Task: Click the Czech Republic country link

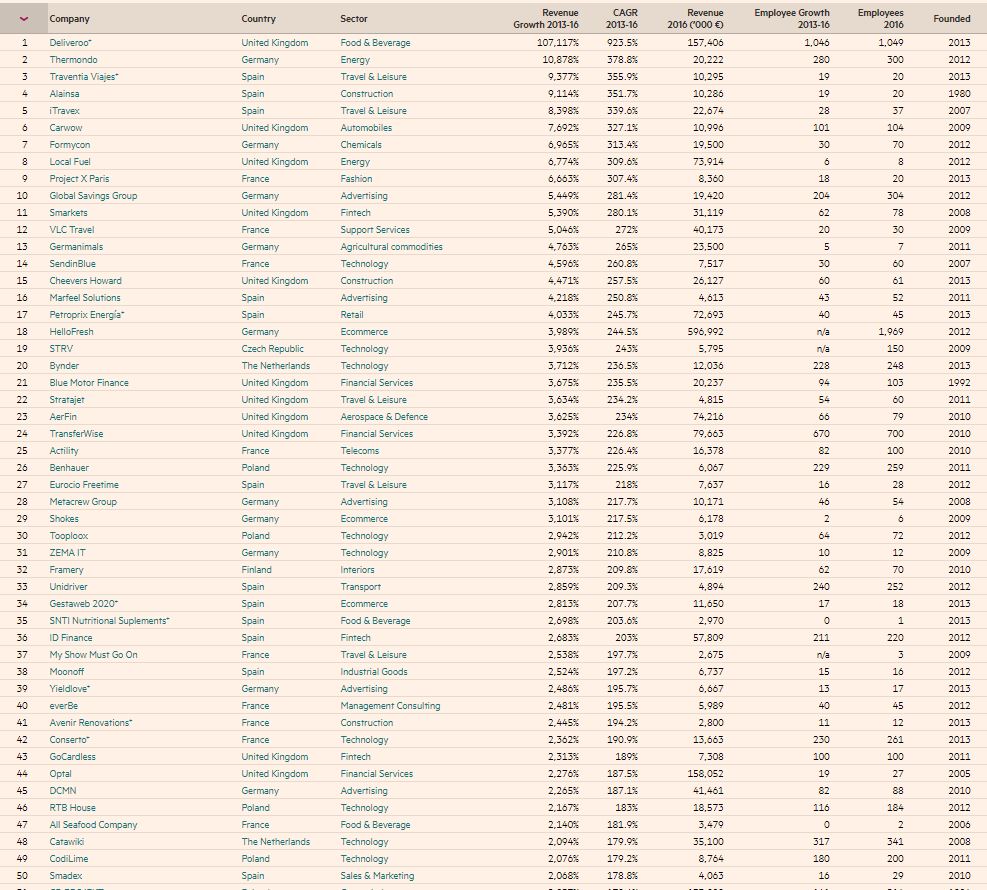Action: click(273, 349)
